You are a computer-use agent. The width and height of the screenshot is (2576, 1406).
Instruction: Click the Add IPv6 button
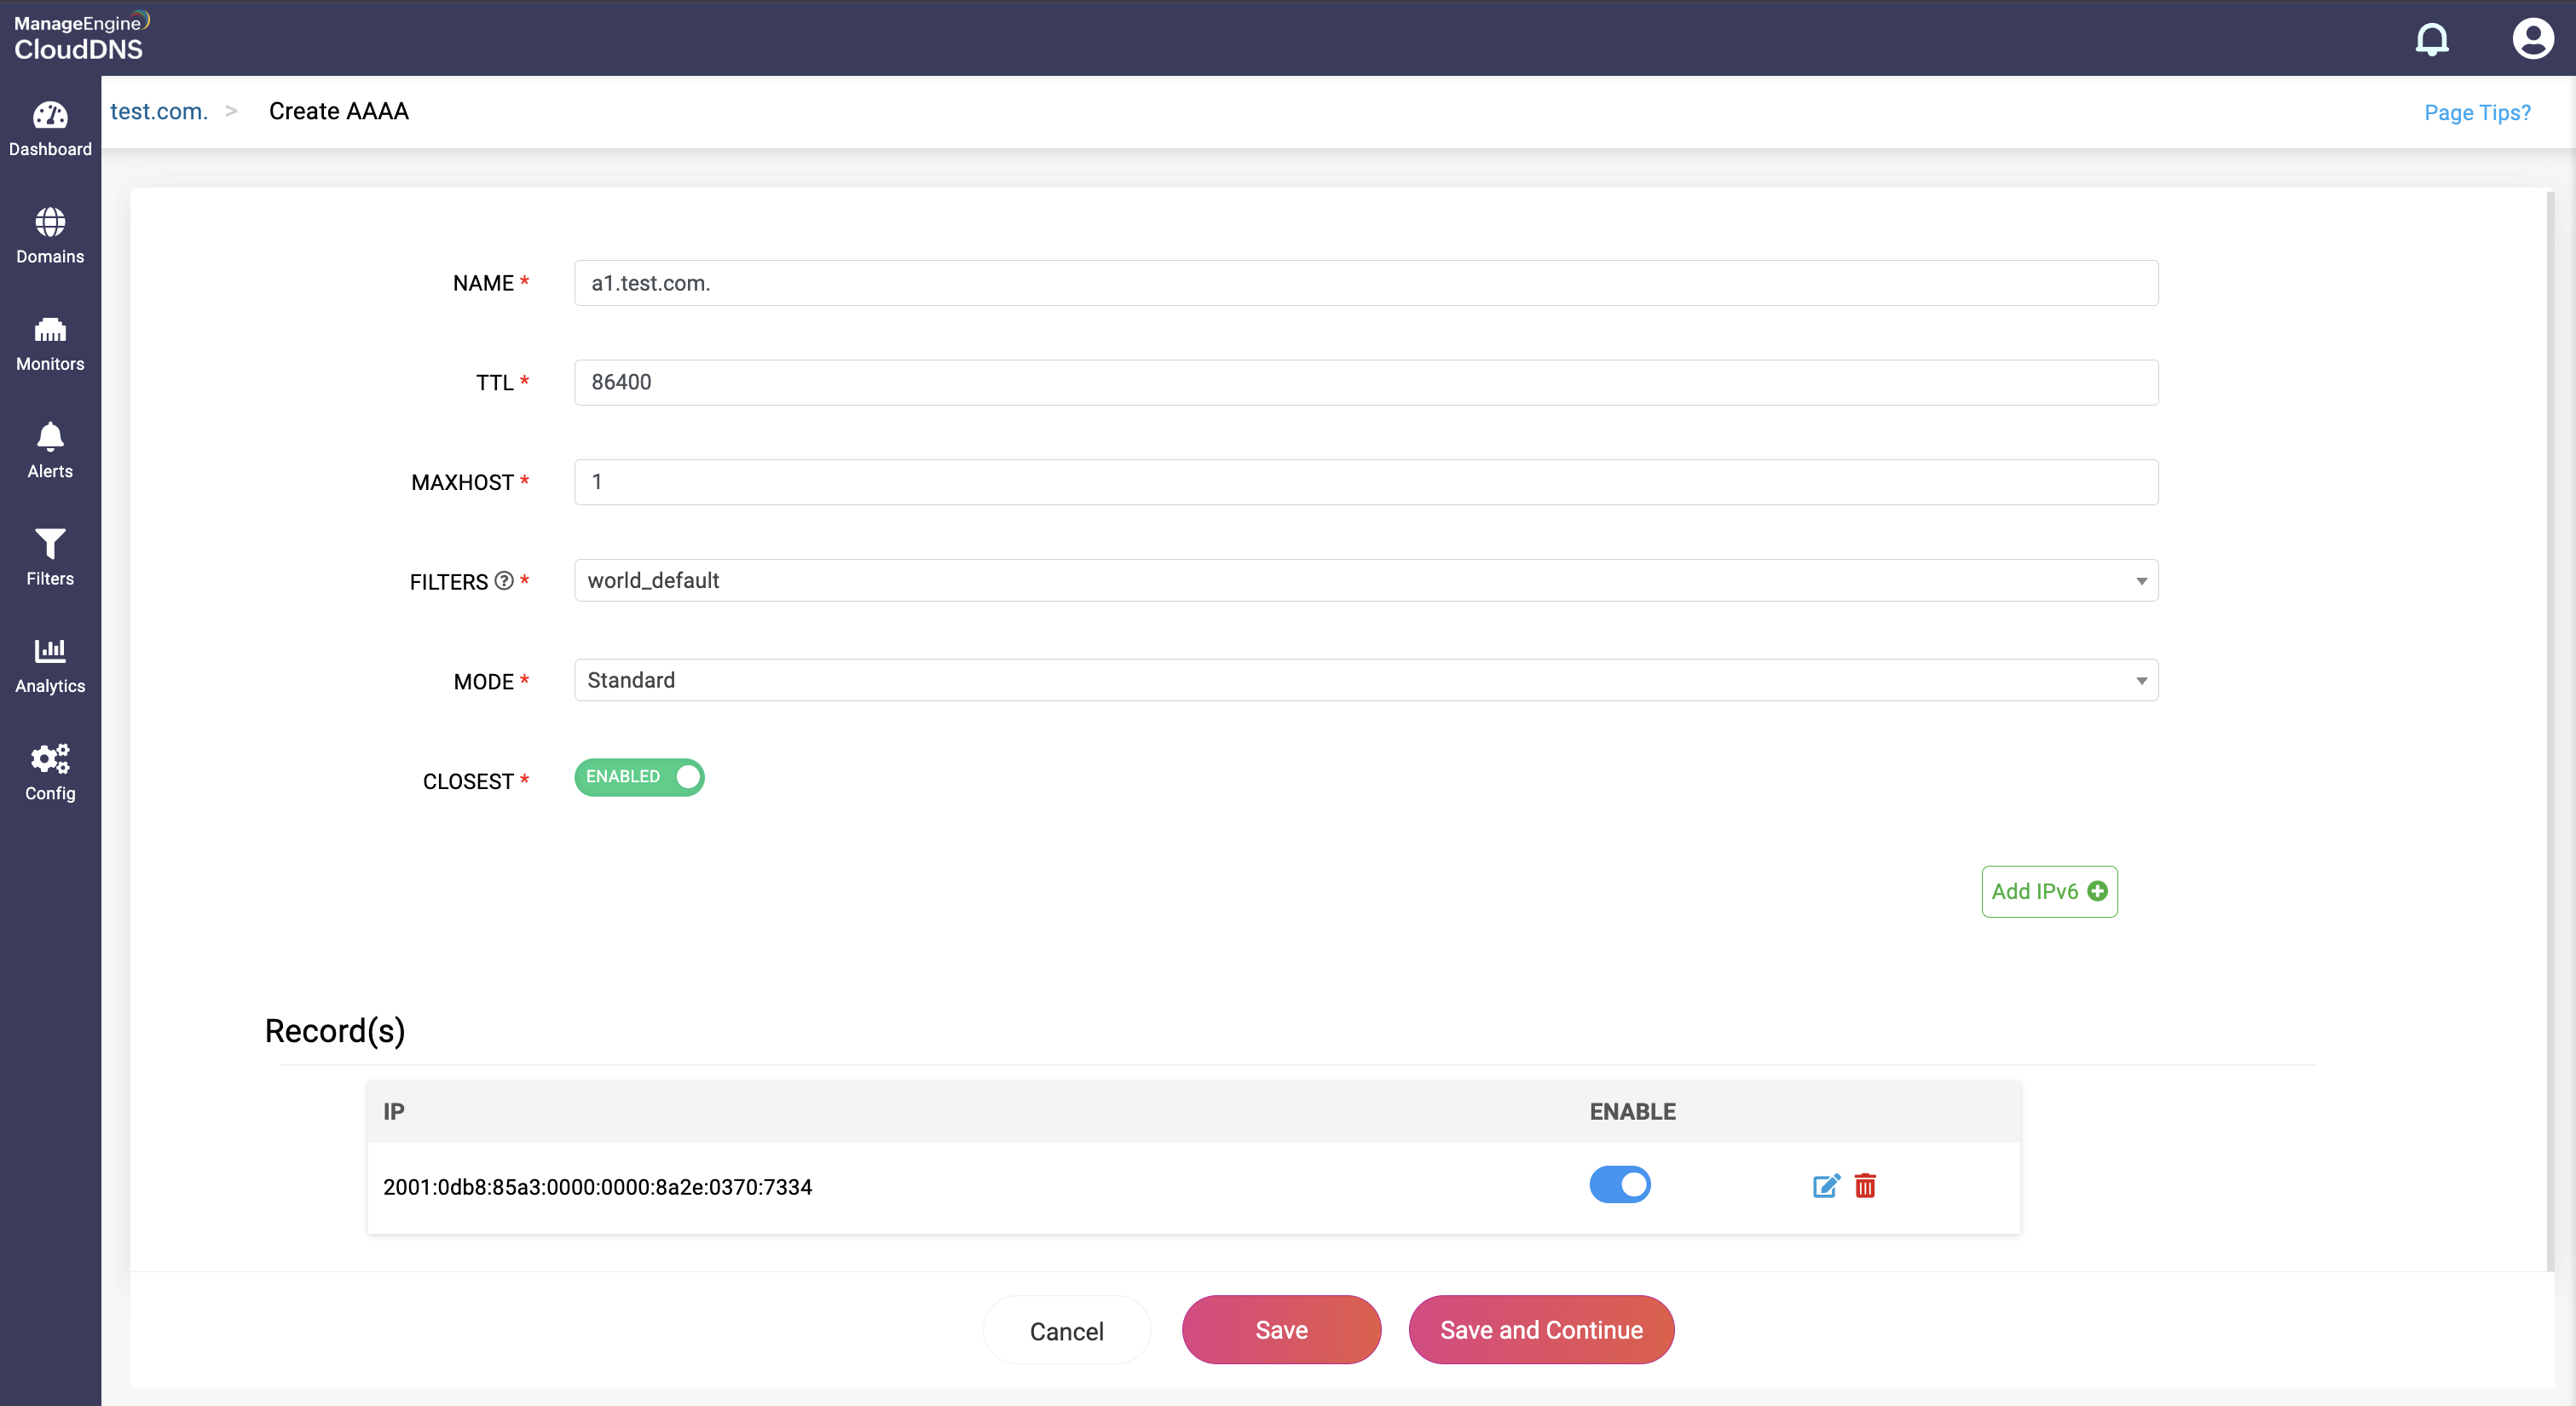[x=2048, y=891]
